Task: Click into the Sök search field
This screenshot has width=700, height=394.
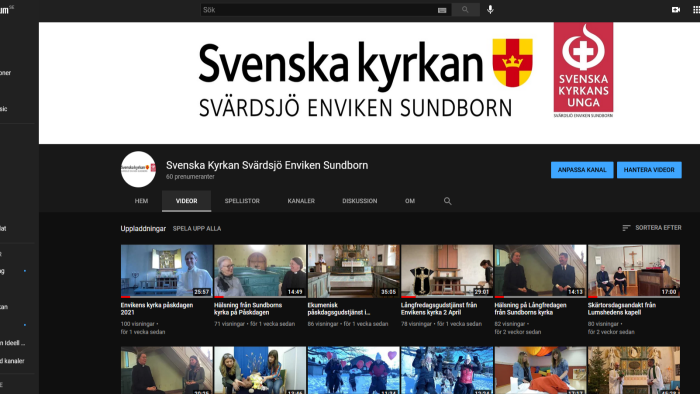Action: [x=319, y=9]
